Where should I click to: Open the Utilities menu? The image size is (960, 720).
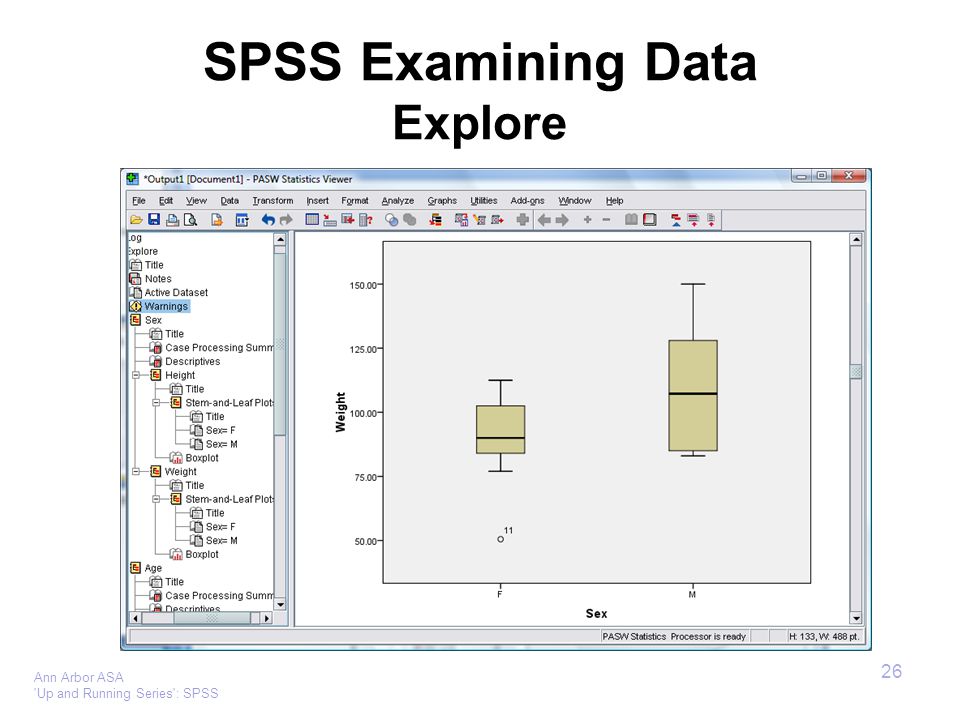tap(484, 201)
